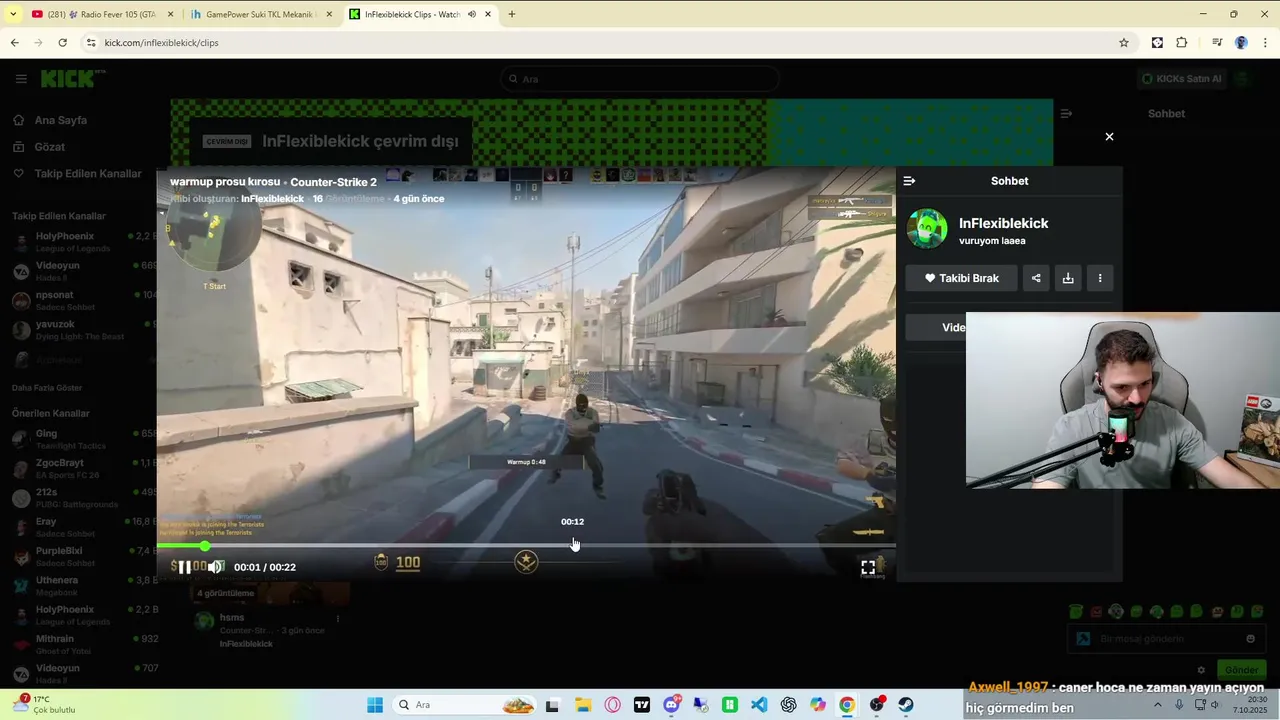Viewport: 1280px width, 720px height.
Task: Click the address bar URL
Action: point(161,43)
